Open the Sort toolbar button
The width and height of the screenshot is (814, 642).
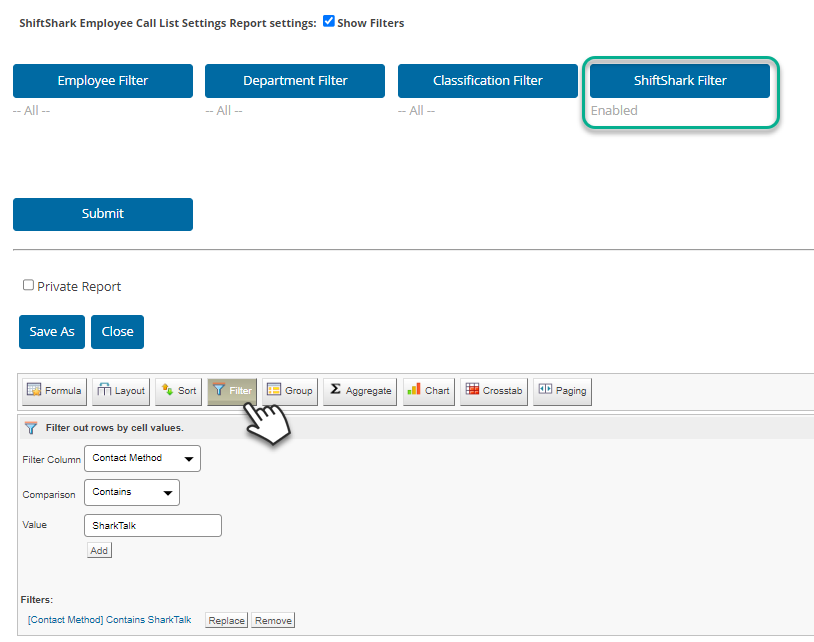pyautogui.click(x=179, y=391)
